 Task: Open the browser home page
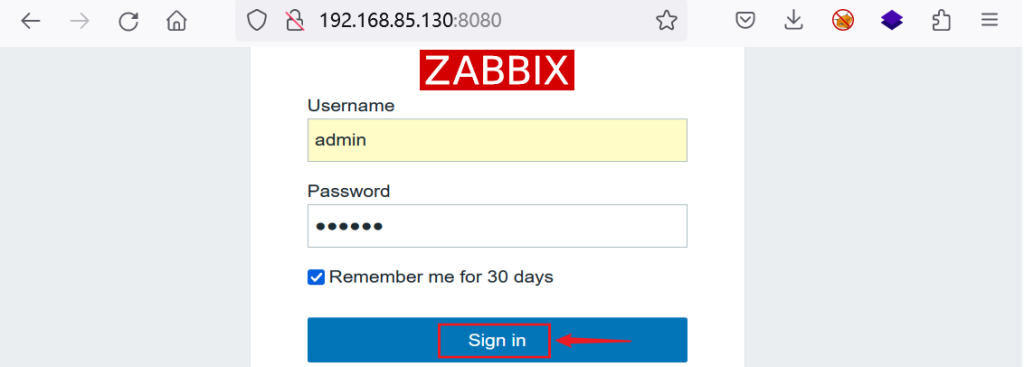pyautogui.click(x=176, y=22)
